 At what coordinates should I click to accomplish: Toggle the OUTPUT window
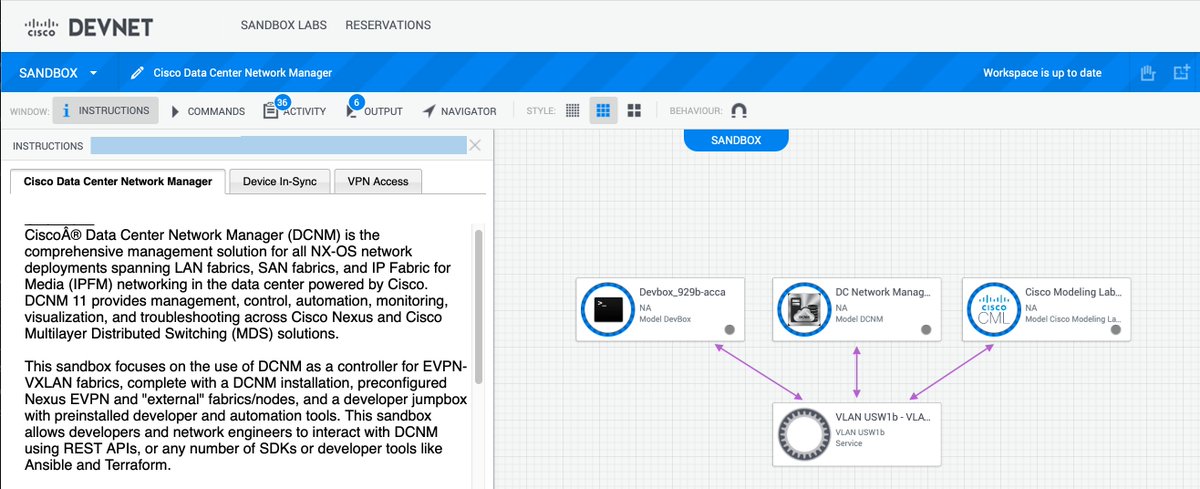[x=374, y=111]
